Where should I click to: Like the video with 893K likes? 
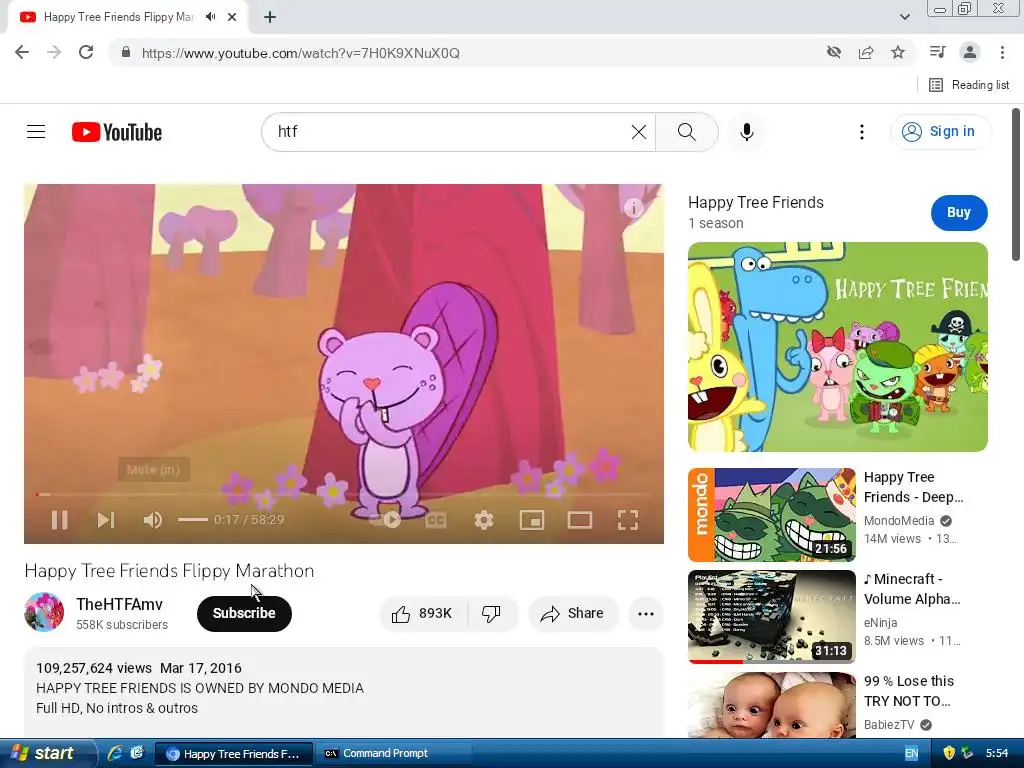pos(423,613)
